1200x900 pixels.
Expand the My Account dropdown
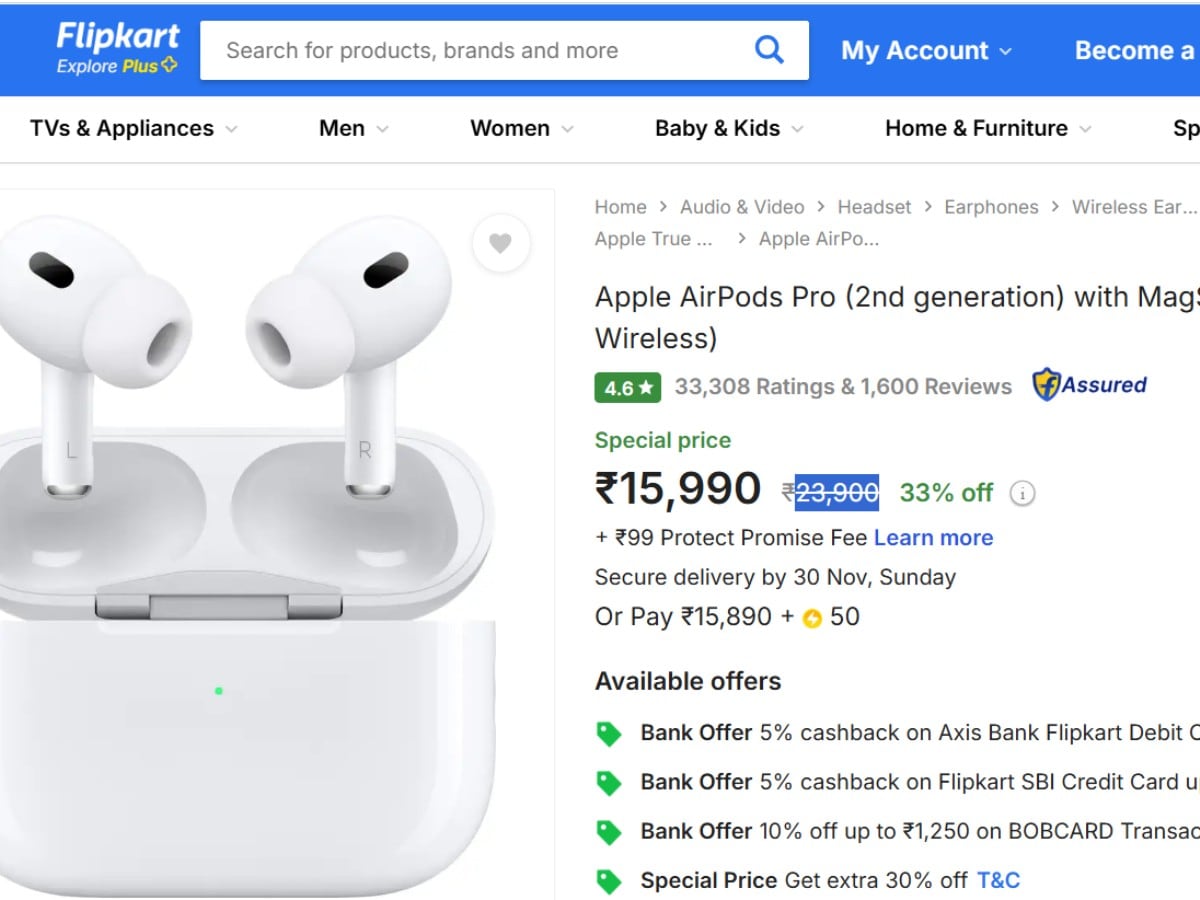click(x=926, y=50)
